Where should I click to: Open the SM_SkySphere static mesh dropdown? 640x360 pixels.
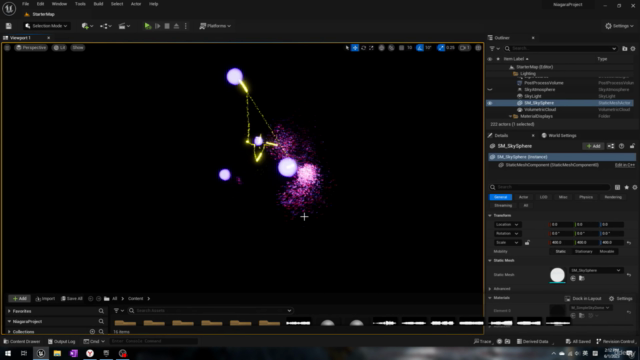coord(596,271)
